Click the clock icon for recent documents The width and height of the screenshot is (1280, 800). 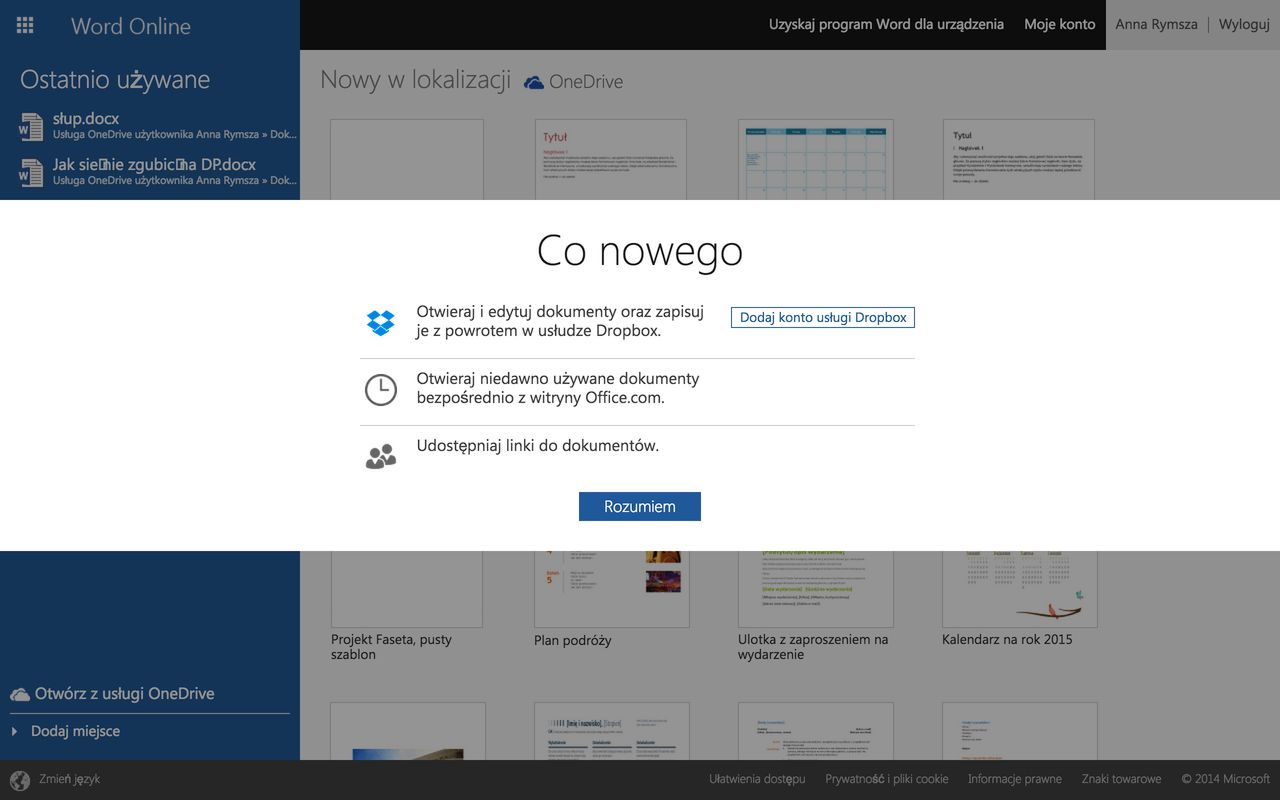click(381, 390)
